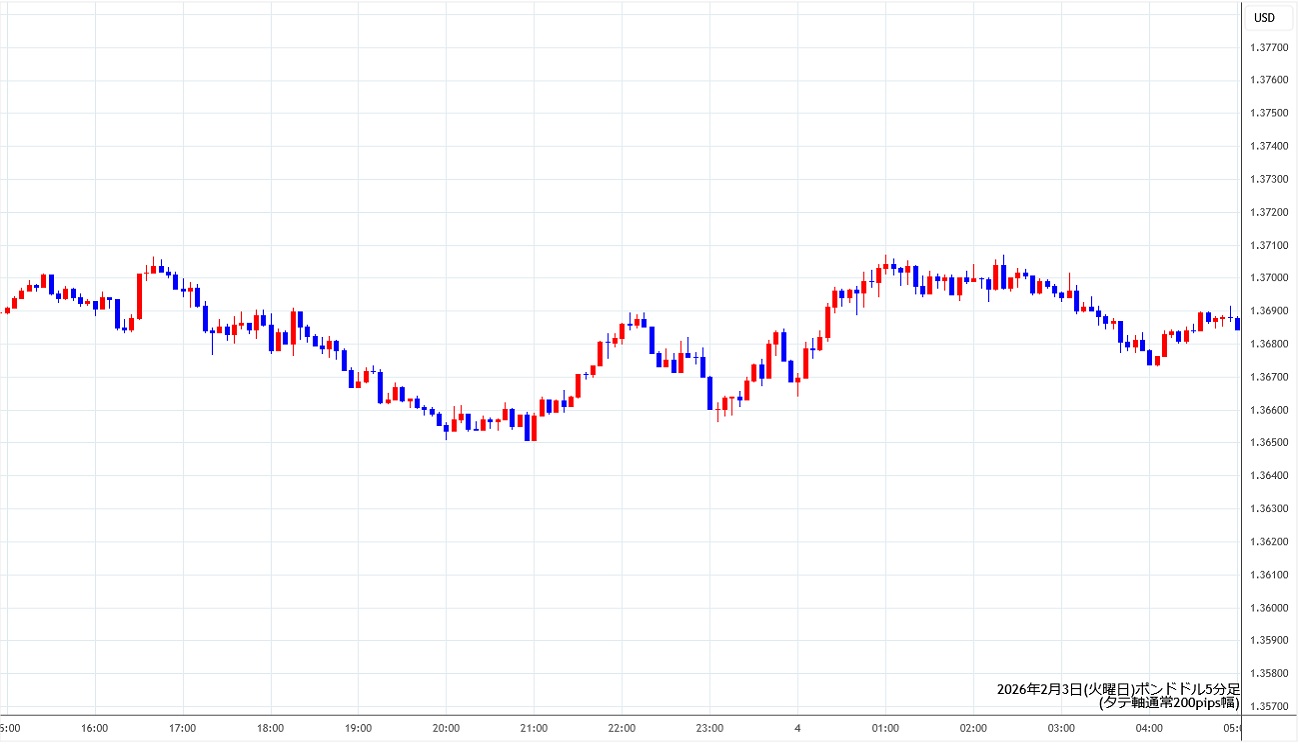Click the 16:00 time axis label
The height and width of the screenshot is (745, 1300).
(95, 728)
